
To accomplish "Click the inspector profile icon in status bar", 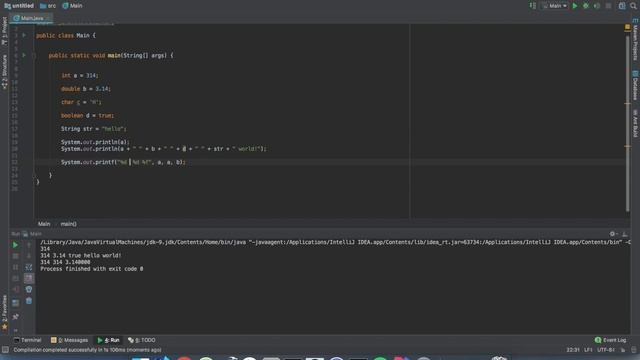I will tap(633, 350).
